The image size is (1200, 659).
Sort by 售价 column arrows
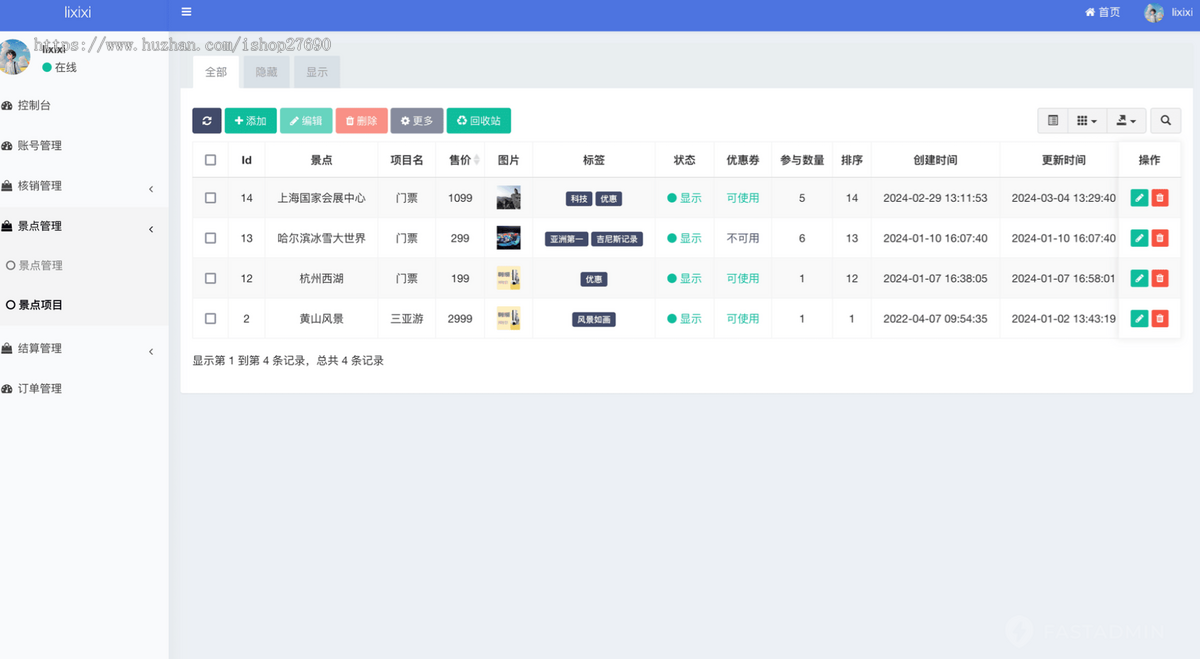click(476, 160)
